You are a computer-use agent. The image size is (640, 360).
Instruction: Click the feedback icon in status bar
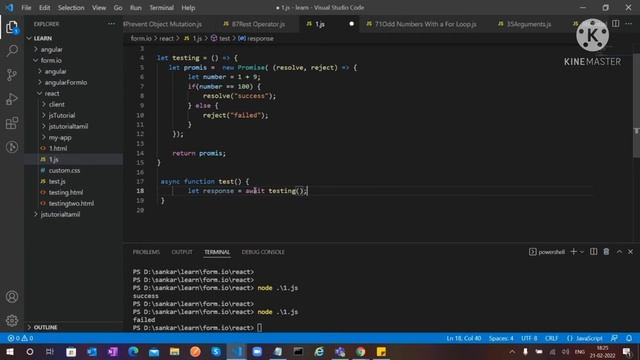pos(614,338)
